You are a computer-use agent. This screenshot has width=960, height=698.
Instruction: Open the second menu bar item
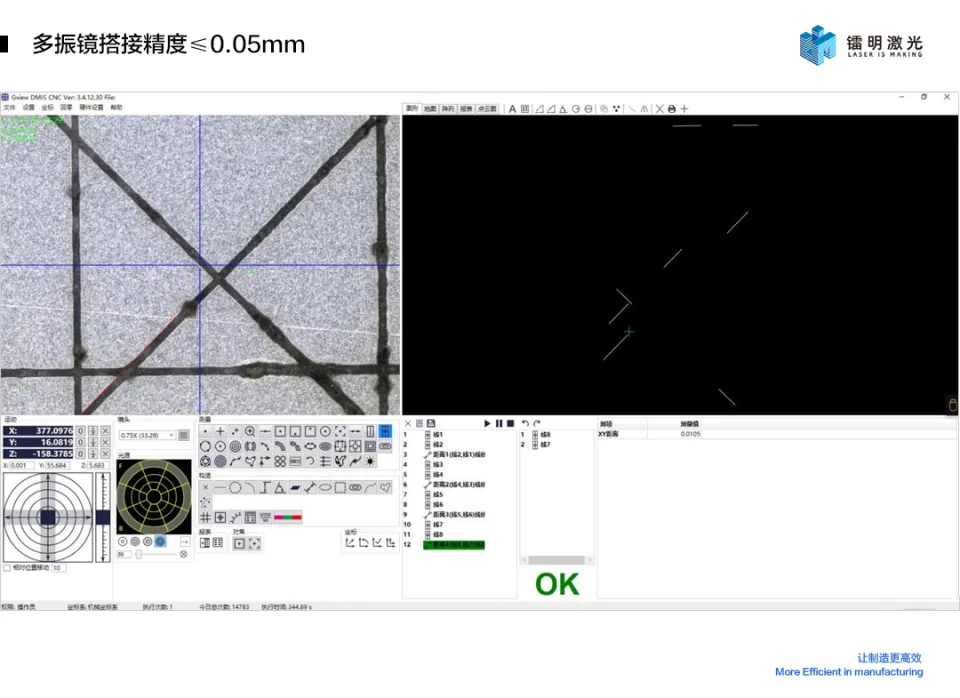[29, 107]
